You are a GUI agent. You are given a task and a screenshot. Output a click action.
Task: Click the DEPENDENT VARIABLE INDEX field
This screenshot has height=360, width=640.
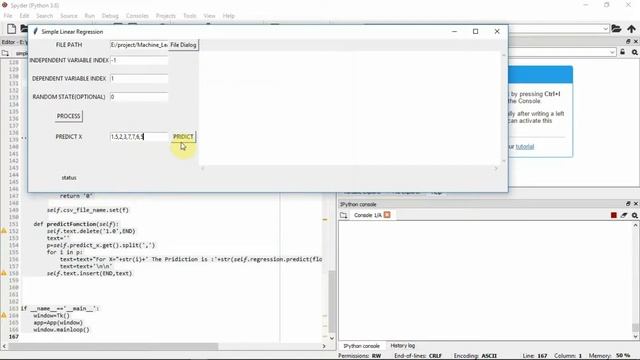tap(139, 78)
